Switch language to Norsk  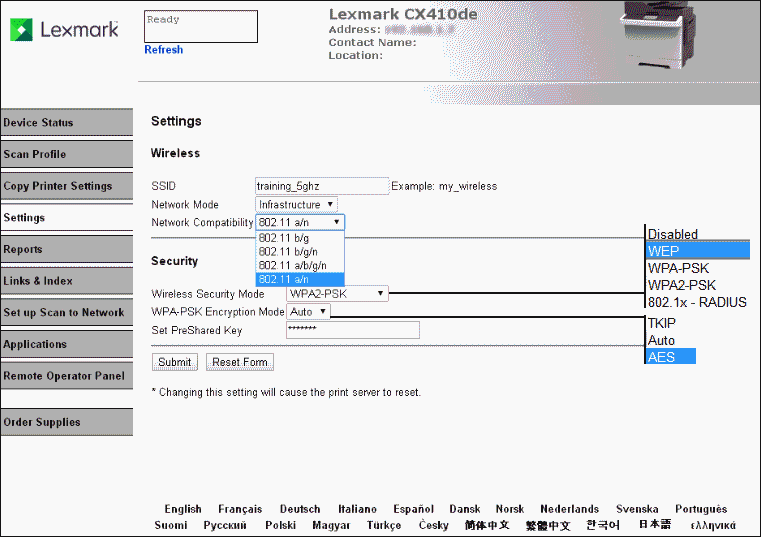point(510,509)
